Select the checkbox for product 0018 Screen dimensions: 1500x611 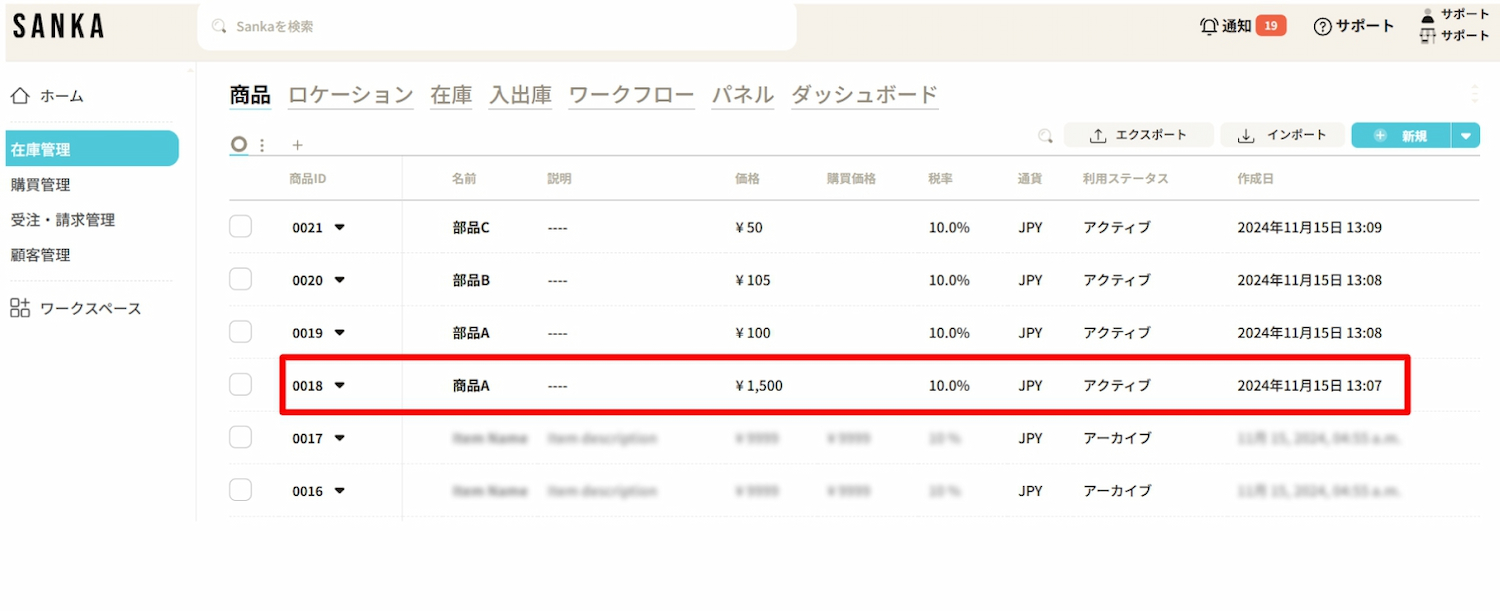[x=240, y=385]
